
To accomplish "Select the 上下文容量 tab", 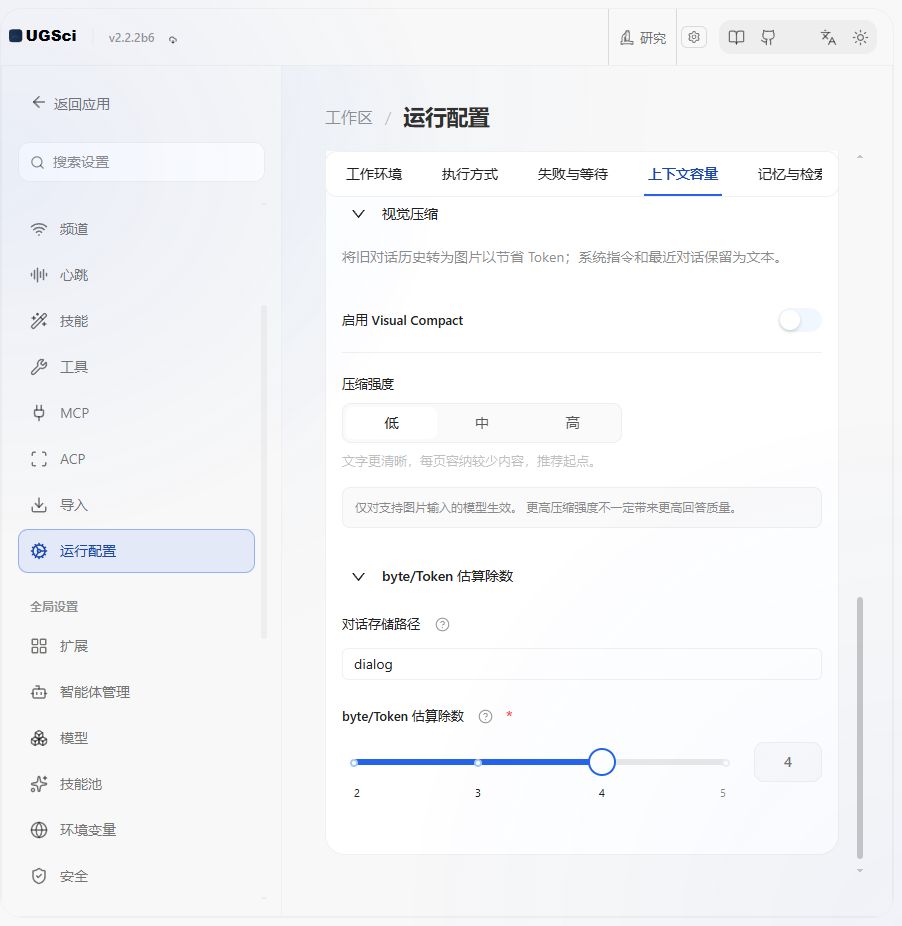I will [x=683, y=174].
